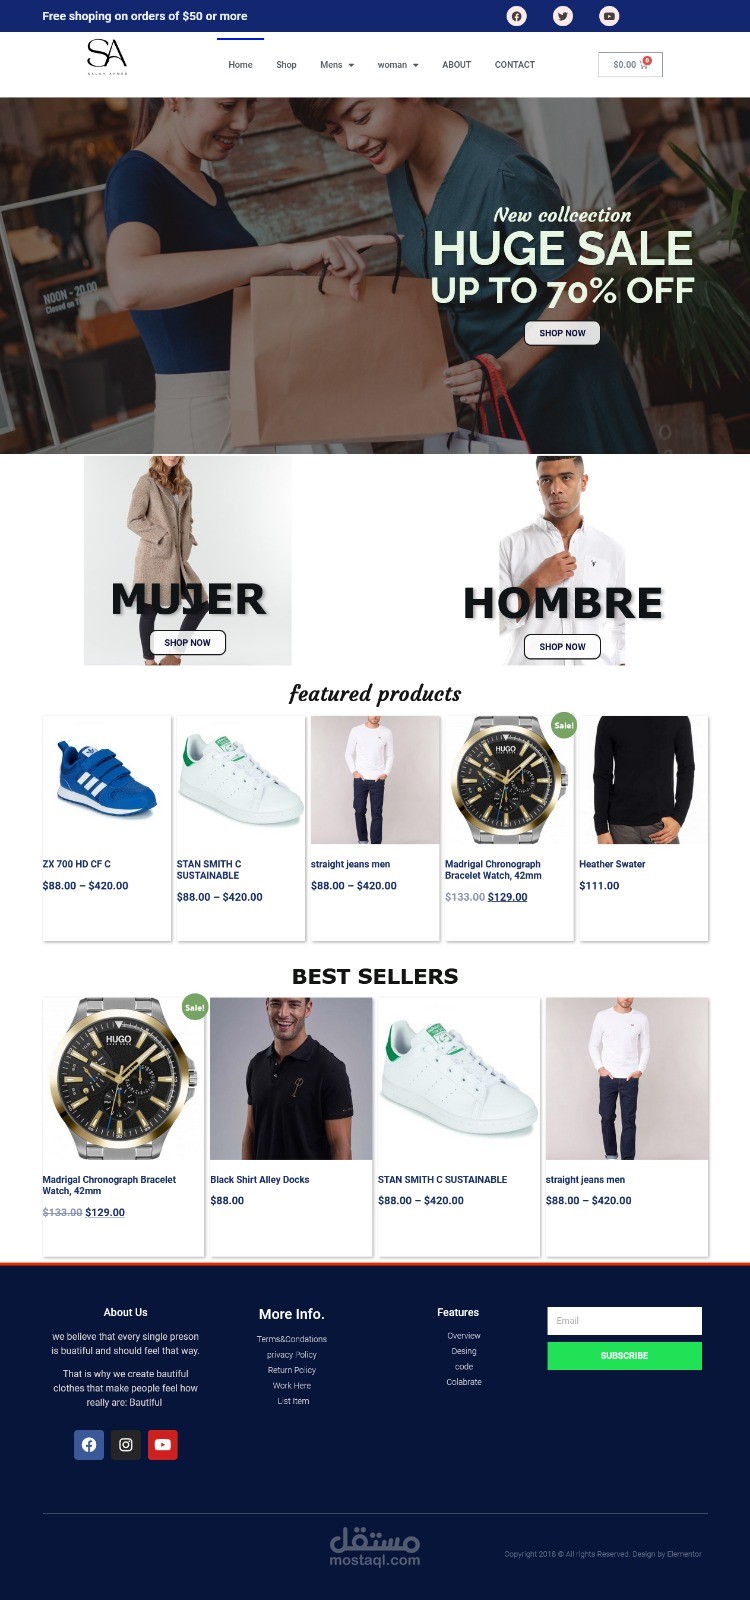
Task: Click SHOP NOW under MUJER
Action: (x=187, y=642)
